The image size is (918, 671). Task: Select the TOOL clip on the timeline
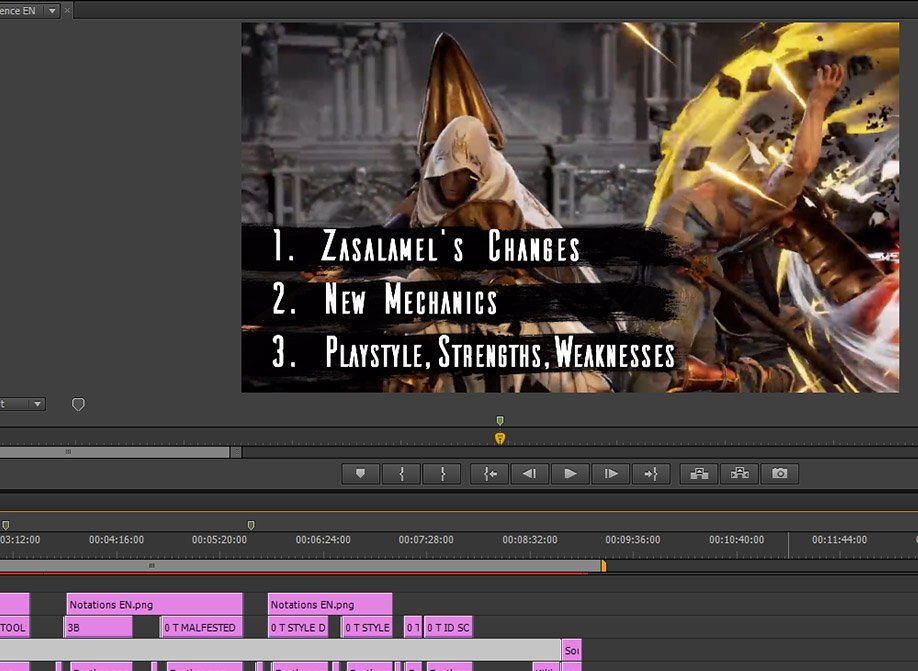pyautogui.click(x=14, y=627)
